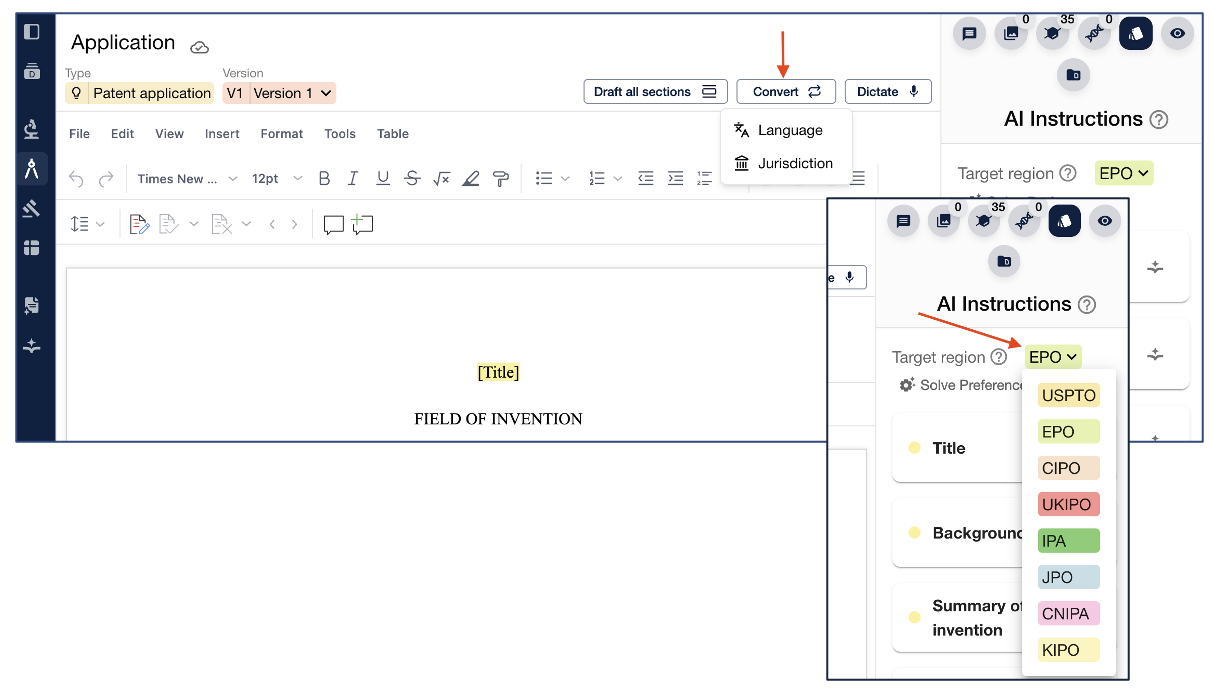Add a comment with plus bubble icon

point(362,224)
